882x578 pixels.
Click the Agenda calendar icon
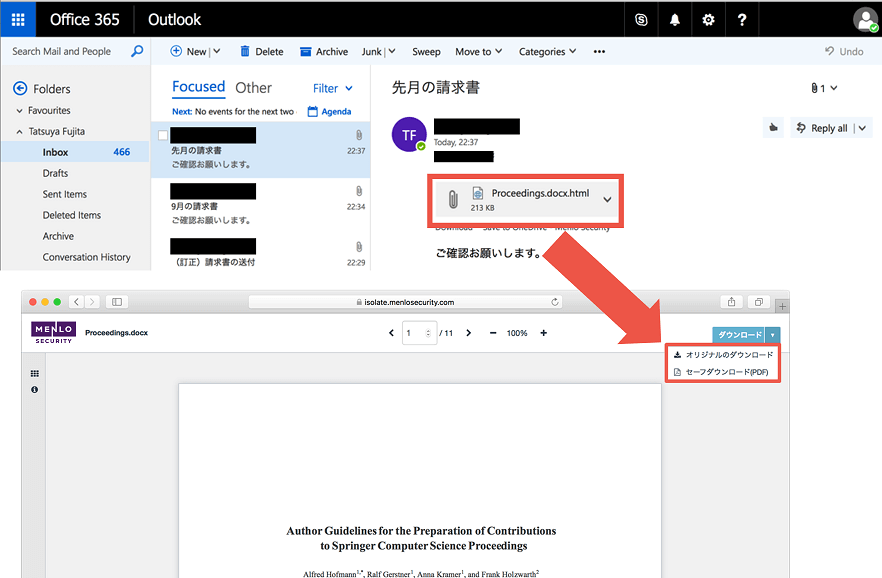pos(313,111)
